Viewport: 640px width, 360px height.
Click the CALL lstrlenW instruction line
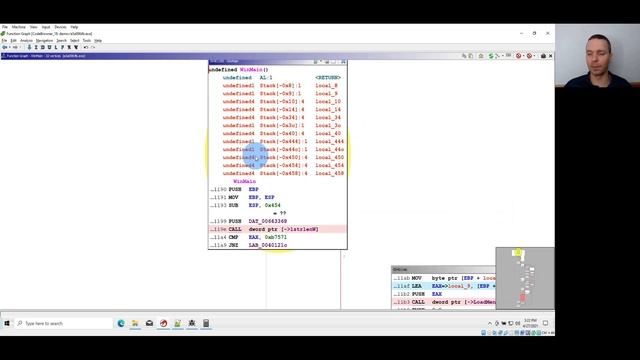(278, 229)
